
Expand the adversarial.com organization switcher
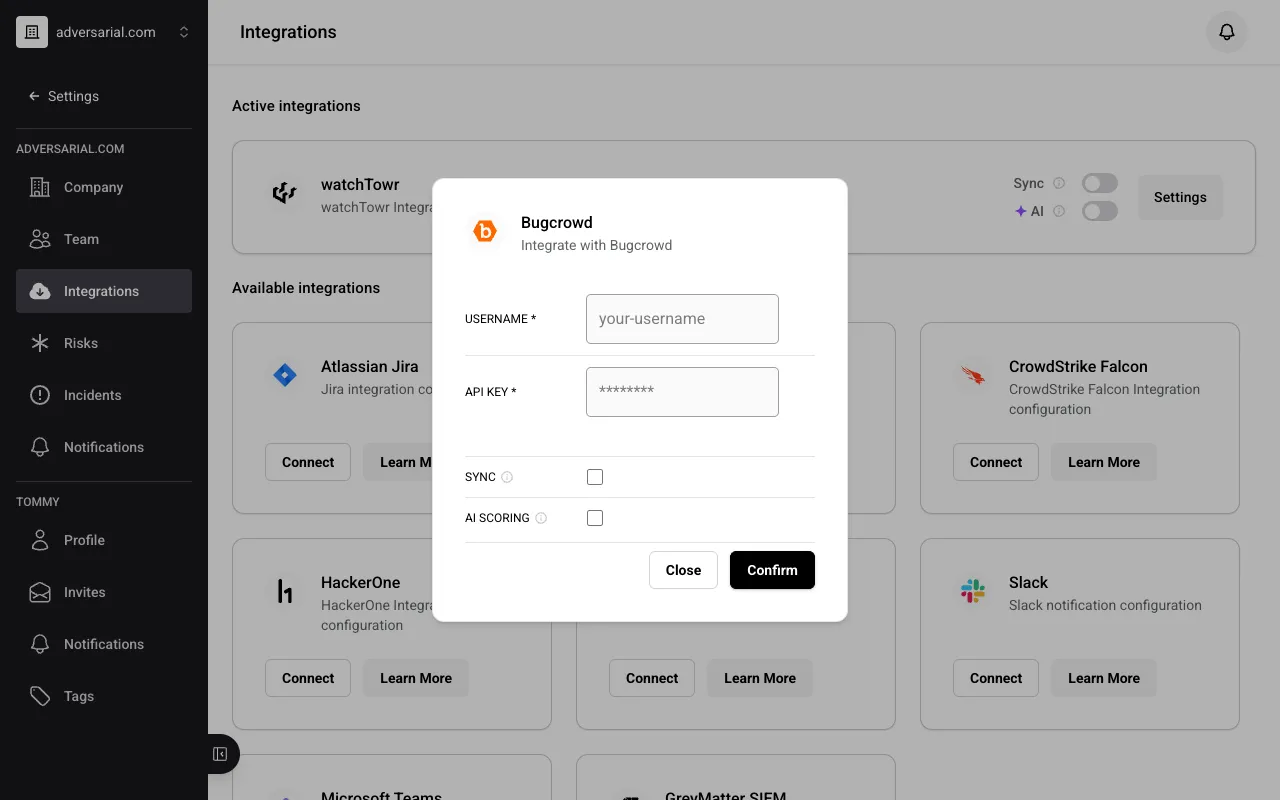(x=184, y=32)
